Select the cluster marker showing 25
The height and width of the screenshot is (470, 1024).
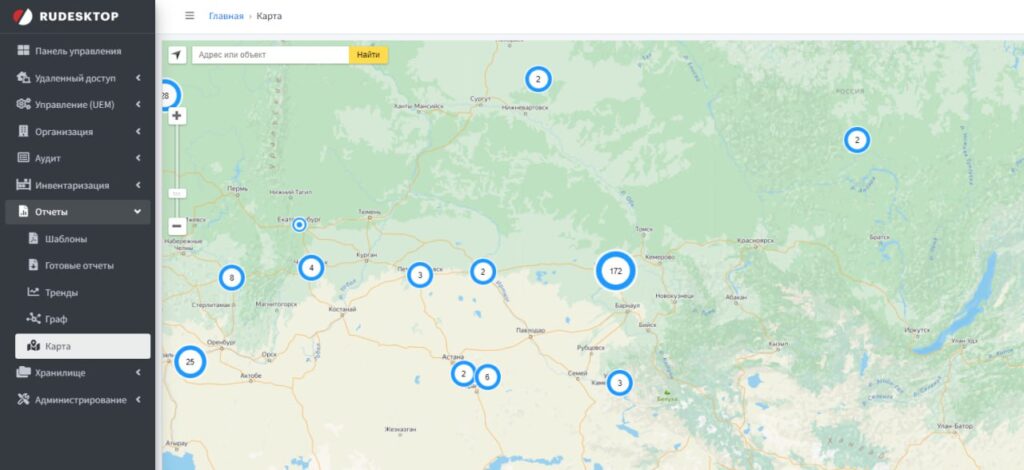click(x=189, y=361)
